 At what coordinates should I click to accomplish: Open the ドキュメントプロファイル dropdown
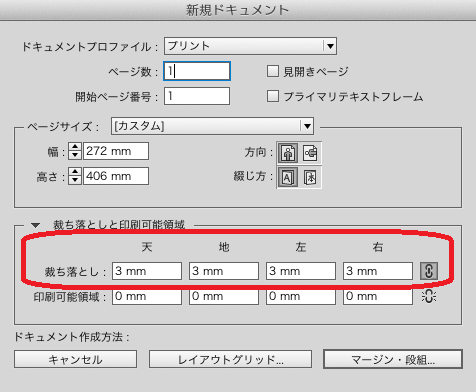coord(250,46)
